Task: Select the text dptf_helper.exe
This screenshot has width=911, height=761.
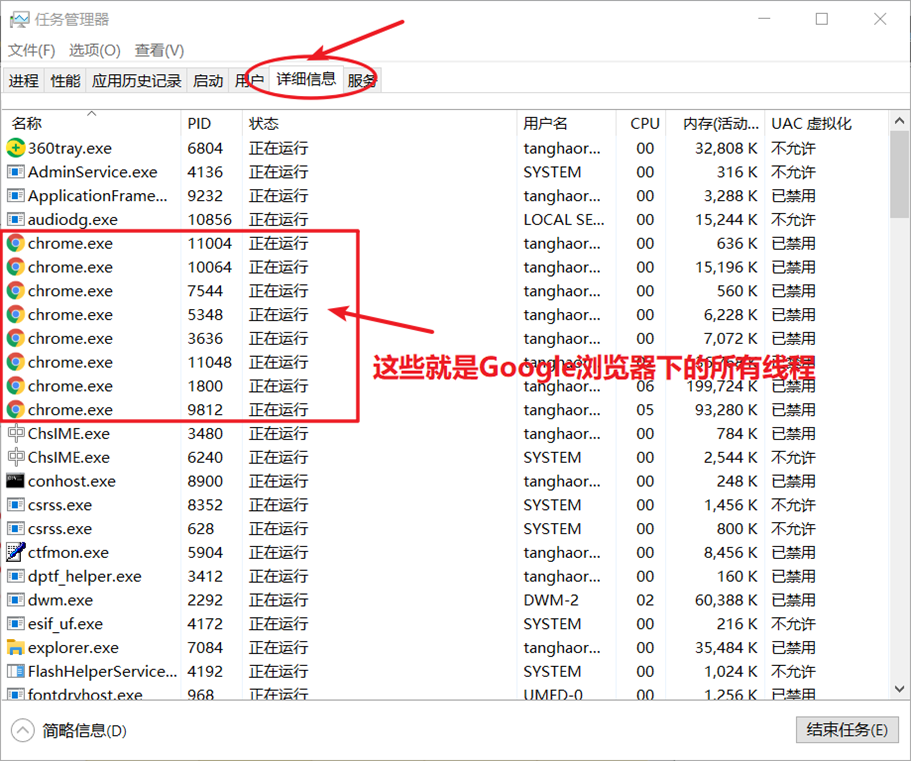Action: pyautogui.click(x=85, y=576)
